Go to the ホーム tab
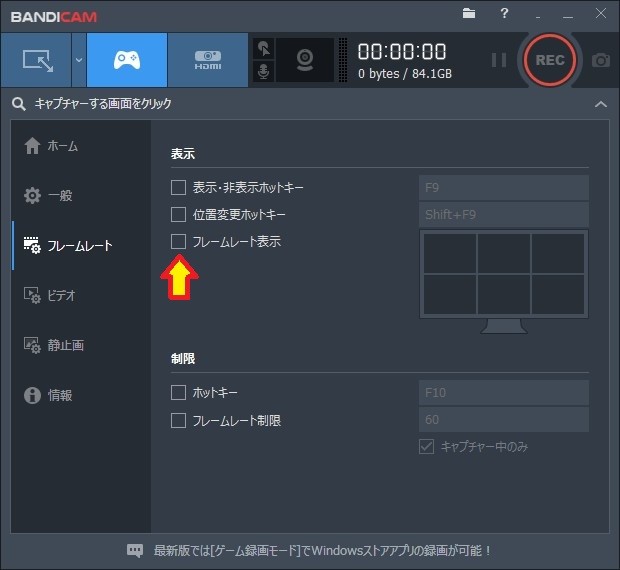The height and width of the screenshot is (570, 620). (62, 146)
